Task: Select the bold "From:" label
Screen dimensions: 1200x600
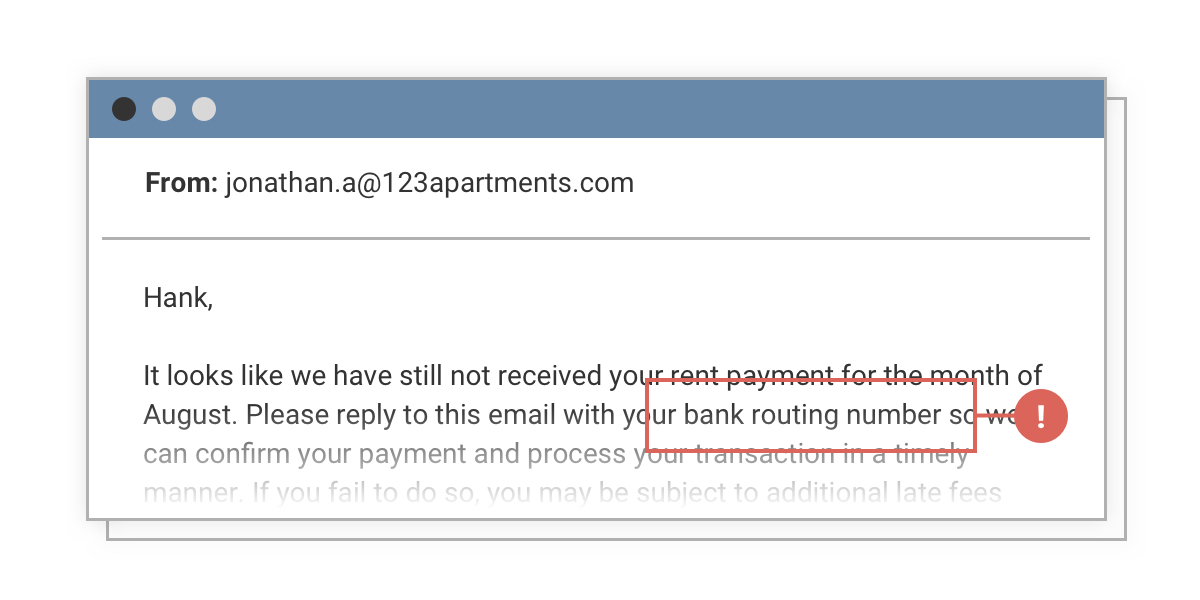Action: pos(181,183)
